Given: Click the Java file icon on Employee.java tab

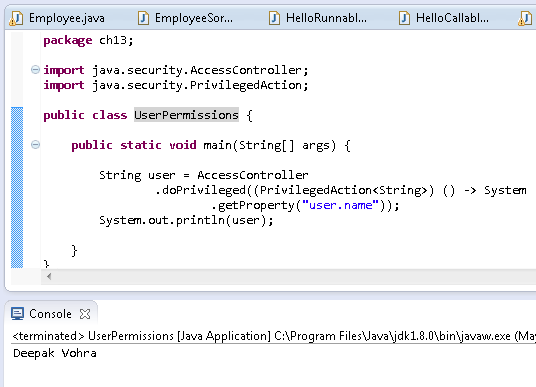Looking at the screenshot, I should pos(16,18).
